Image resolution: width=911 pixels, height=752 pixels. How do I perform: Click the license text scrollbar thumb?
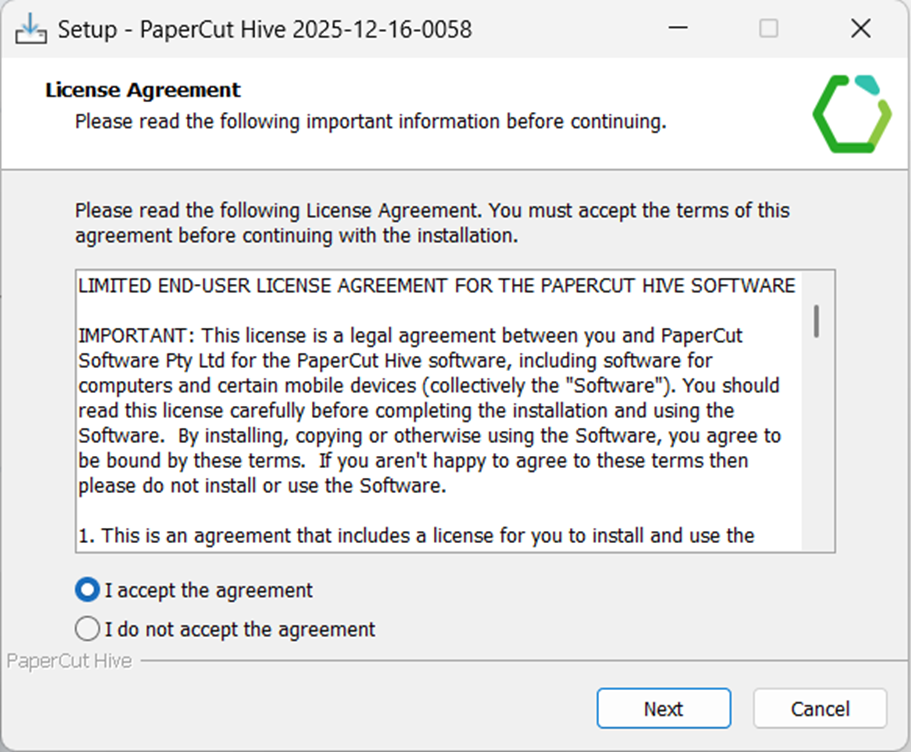click(x=817, y=320)
